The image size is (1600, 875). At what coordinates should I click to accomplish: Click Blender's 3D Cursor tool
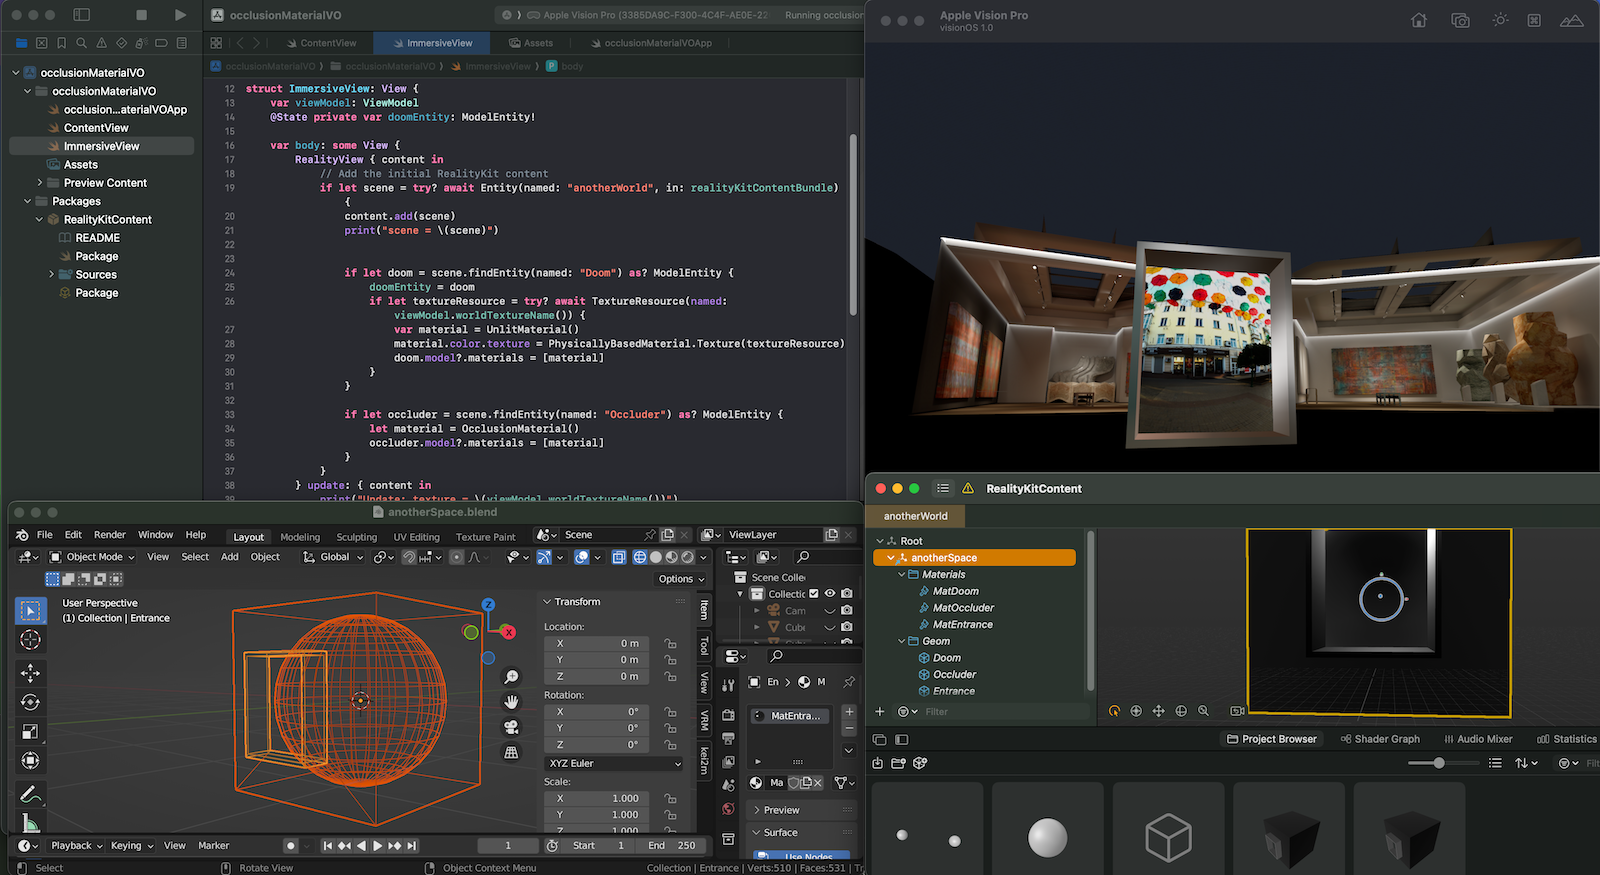pos(30,640)
